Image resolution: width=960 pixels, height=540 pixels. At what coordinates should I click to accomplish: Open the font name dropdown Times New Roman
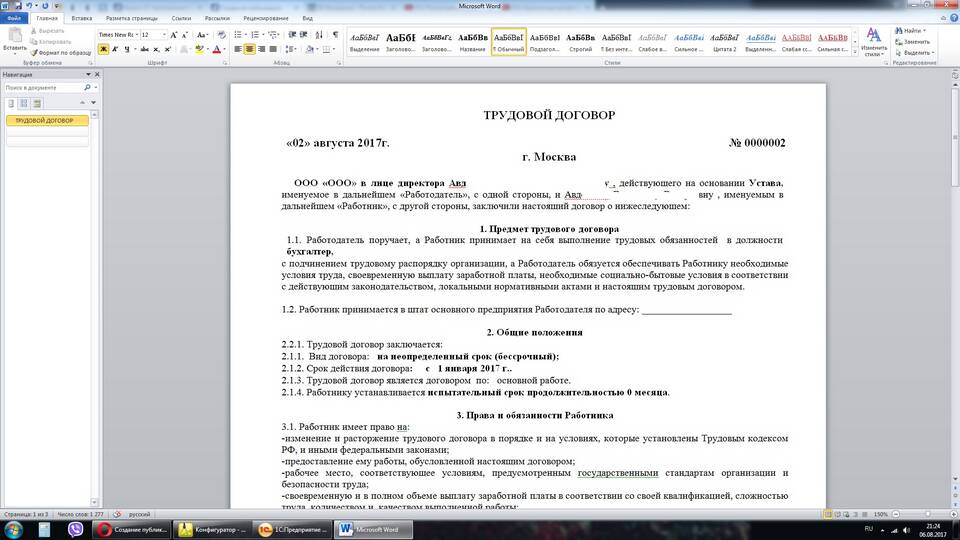point(137,35)
